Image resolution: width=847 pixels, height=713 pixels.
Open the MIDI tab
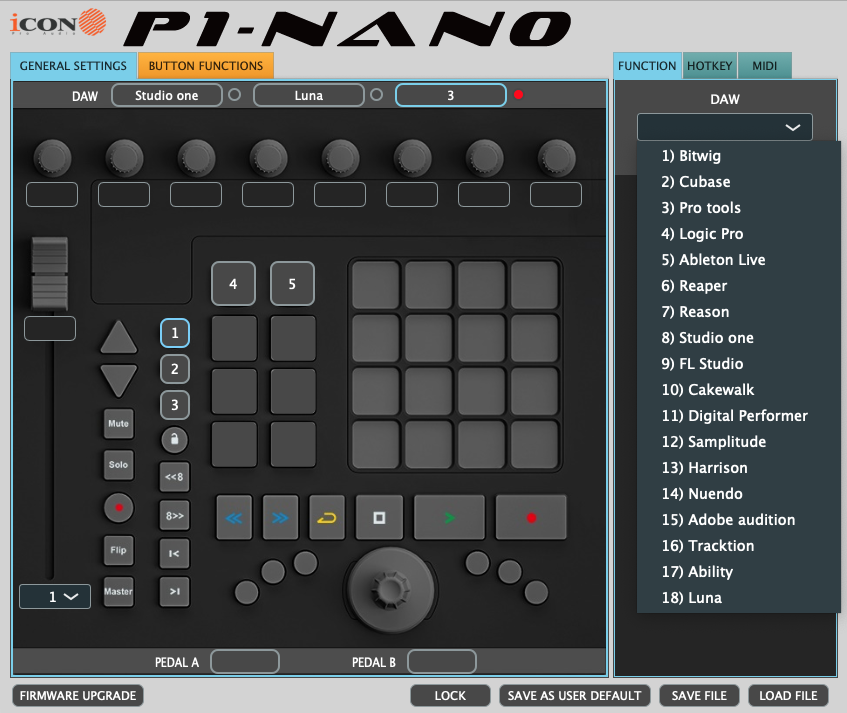tap(764, 66)
